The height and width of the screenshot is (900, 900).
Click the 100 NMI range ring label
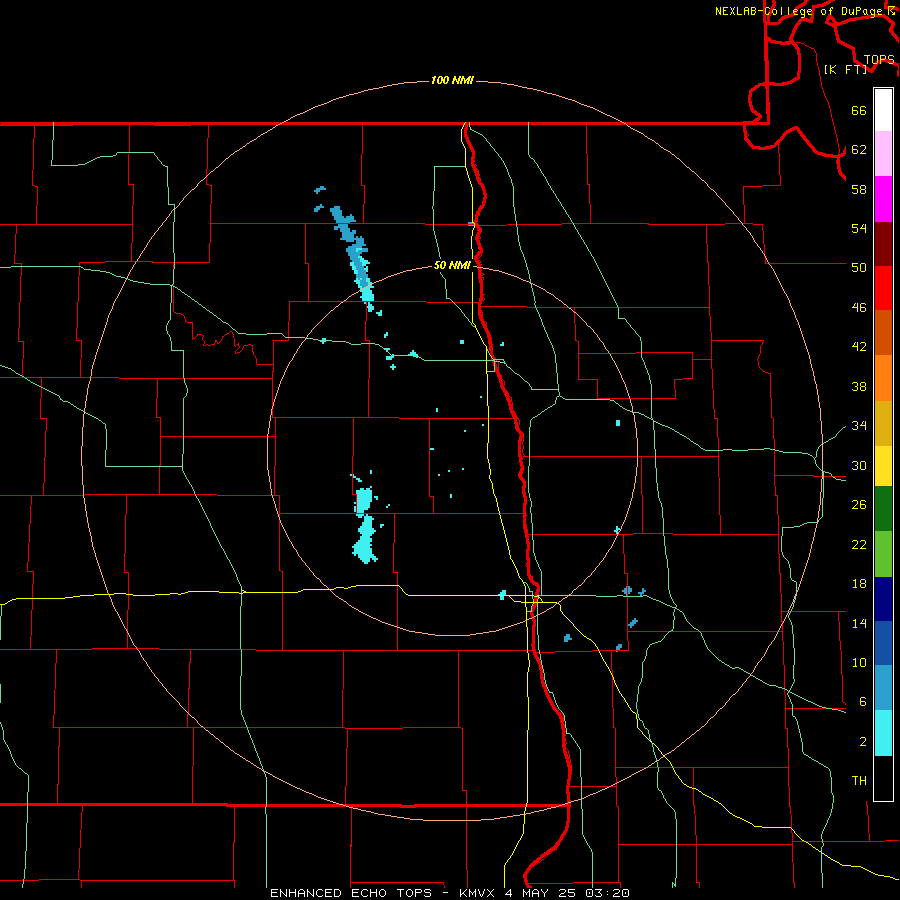point(452,80)
